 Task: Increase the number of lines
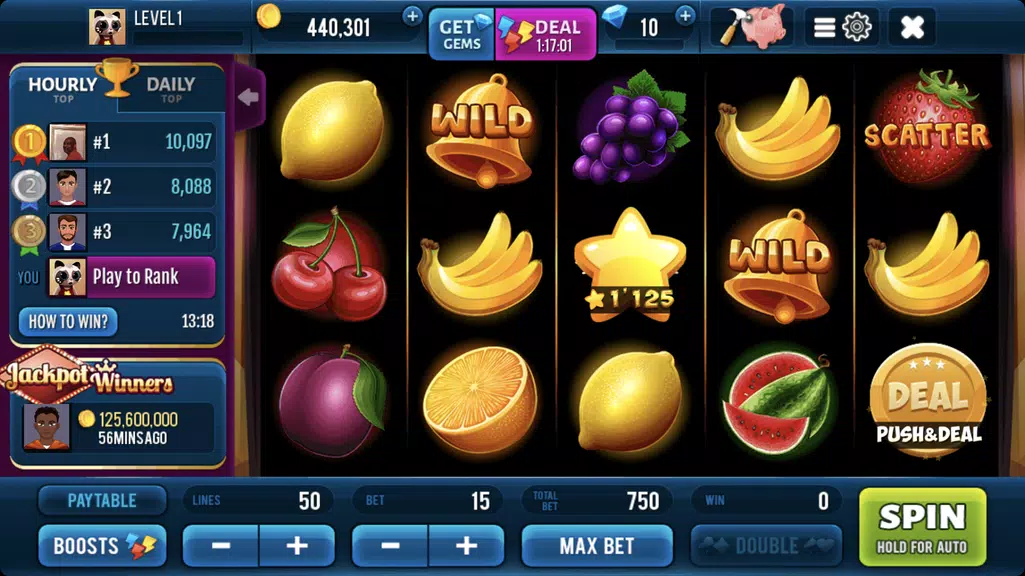pos(297,545)
